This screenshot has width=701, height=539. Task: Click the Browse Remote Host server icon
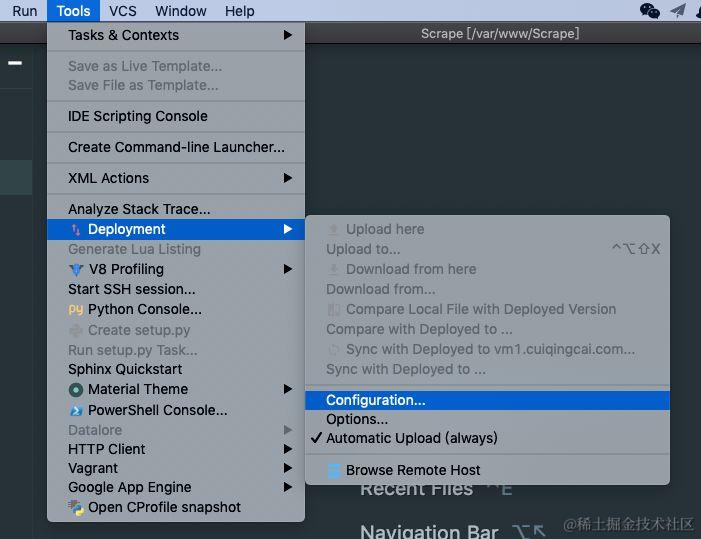[x=334, y=471]
